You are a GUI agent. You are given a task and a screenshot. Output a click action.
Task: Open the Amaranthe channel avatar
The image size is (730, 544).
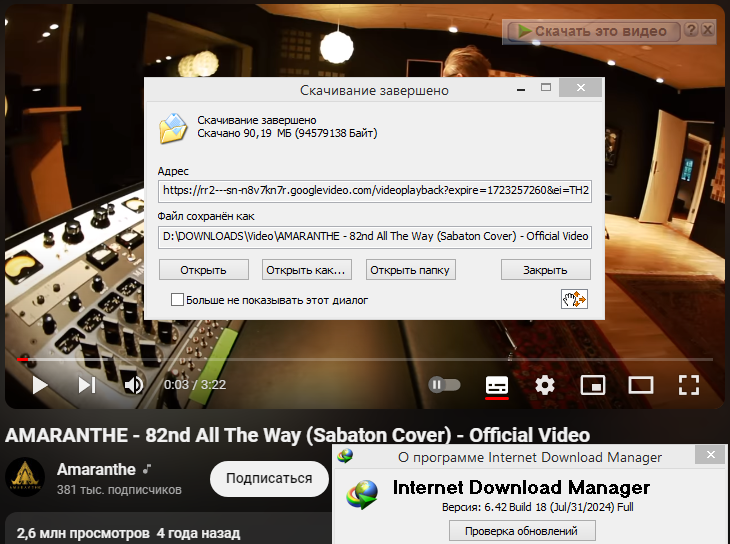pos(25,477)
